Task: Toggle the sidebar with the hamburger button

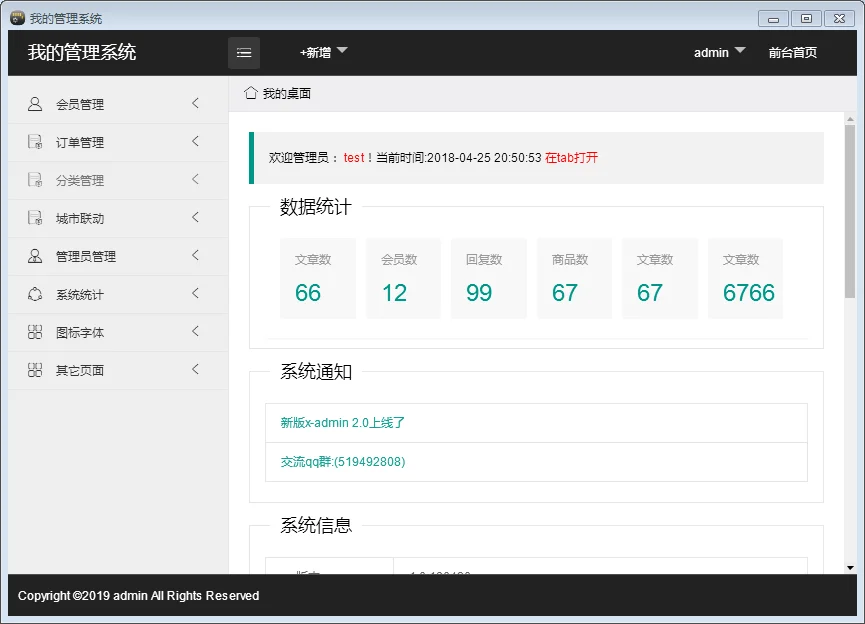Action: pos(244,53)
